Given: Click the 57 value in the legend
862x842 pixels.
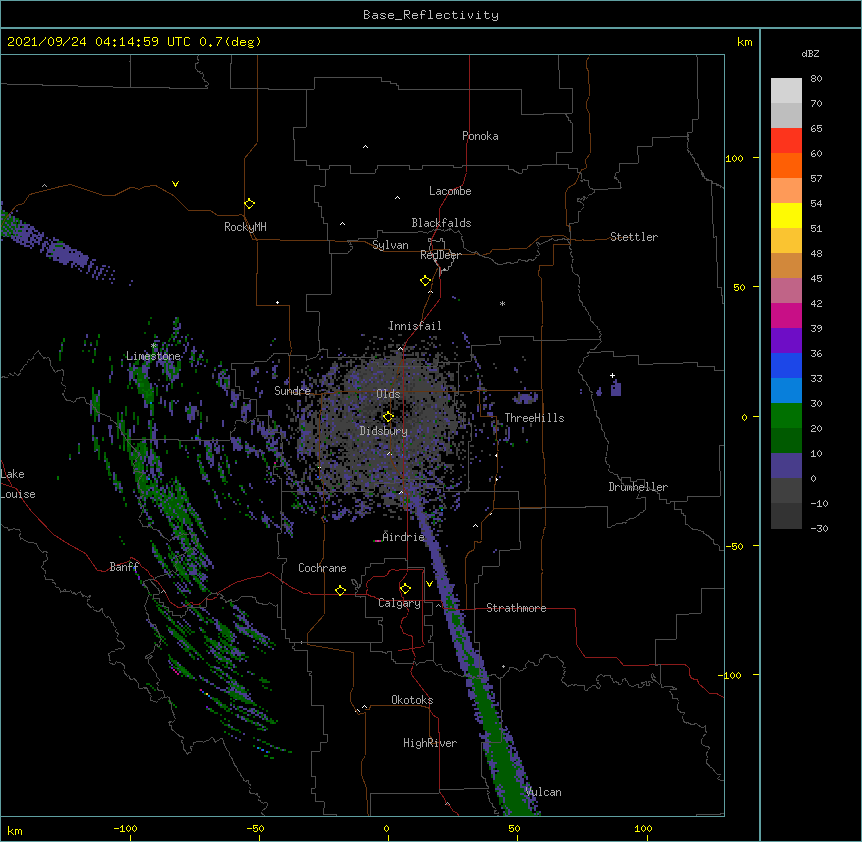Looking at the screenshot, I should (x=816, y=179).
